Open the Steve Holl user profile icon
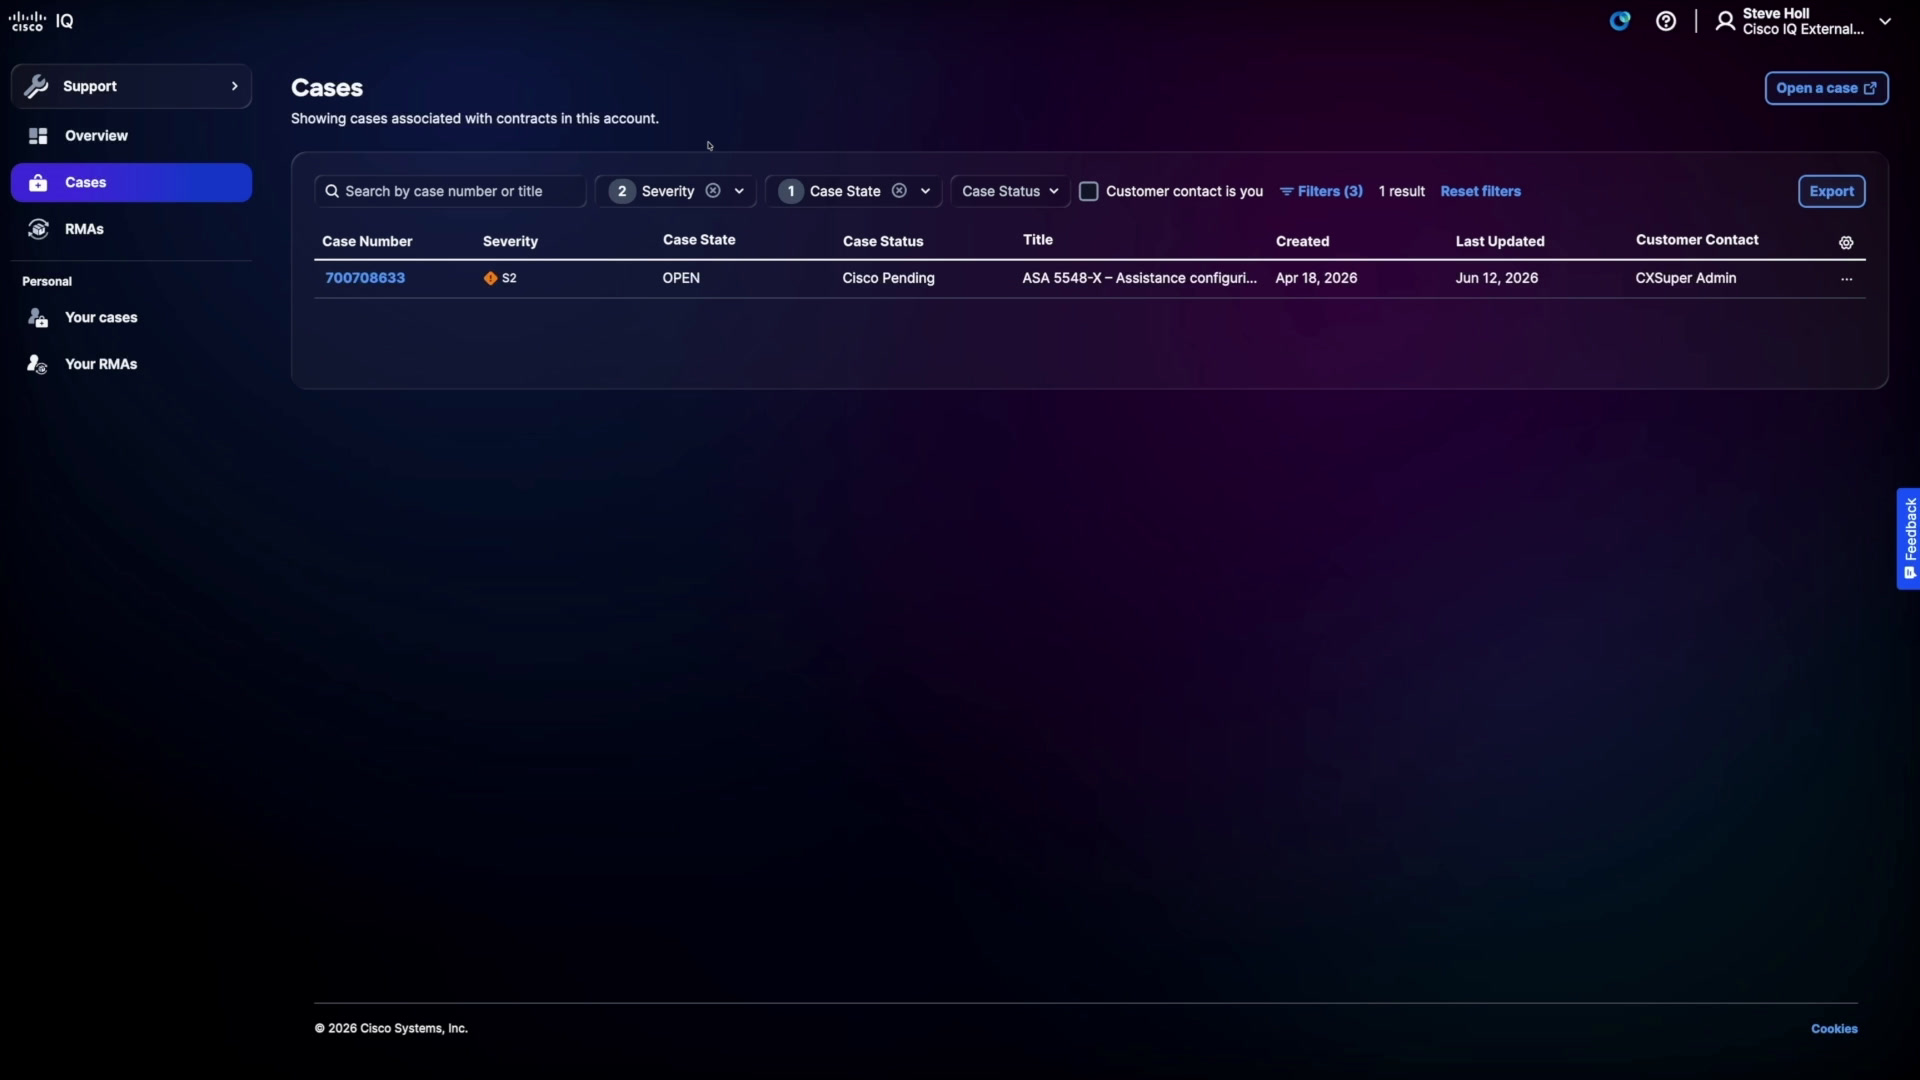Image resolution: width=1920 pixels, height=1080 pixels. point(1725,21)
